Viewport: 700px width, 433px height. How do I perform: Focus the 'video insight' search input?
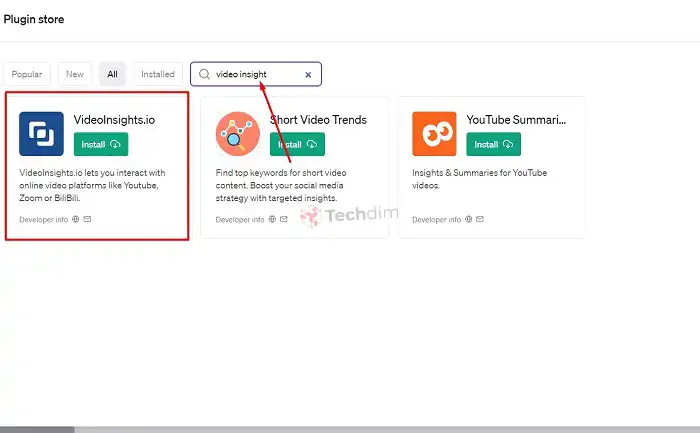tap(256, 74)
